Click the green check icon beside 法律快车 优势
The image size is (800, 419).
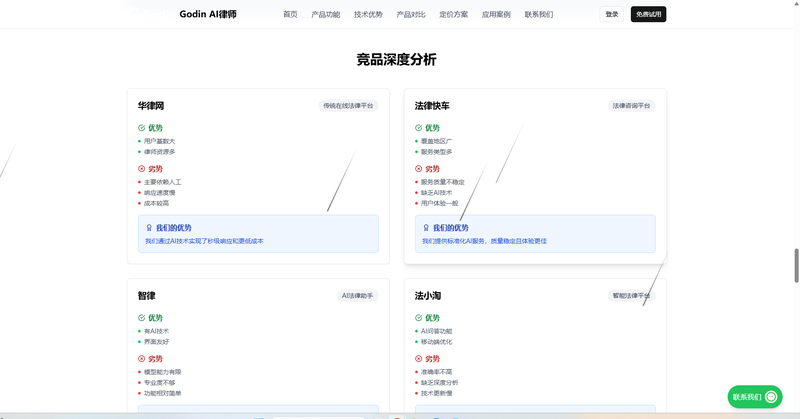pos(418,128)
